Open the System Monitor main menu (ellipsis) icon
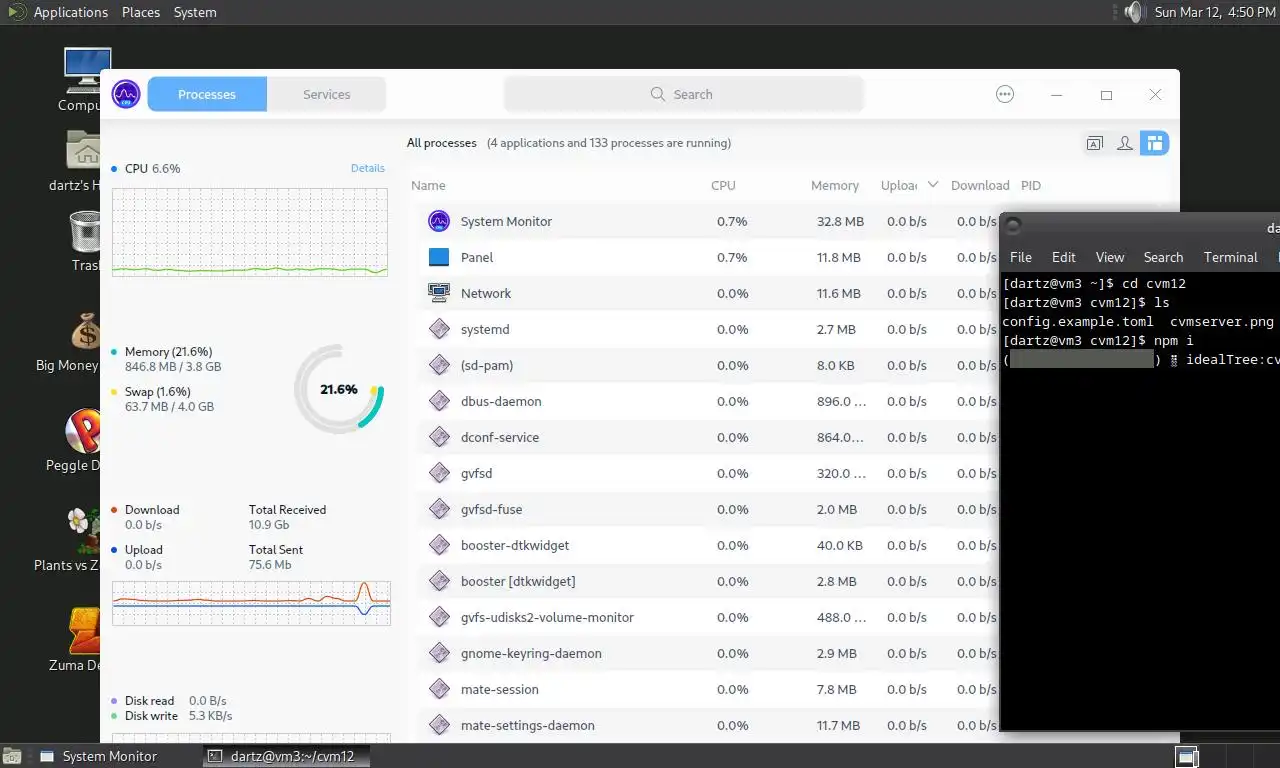 point(1005,94)
